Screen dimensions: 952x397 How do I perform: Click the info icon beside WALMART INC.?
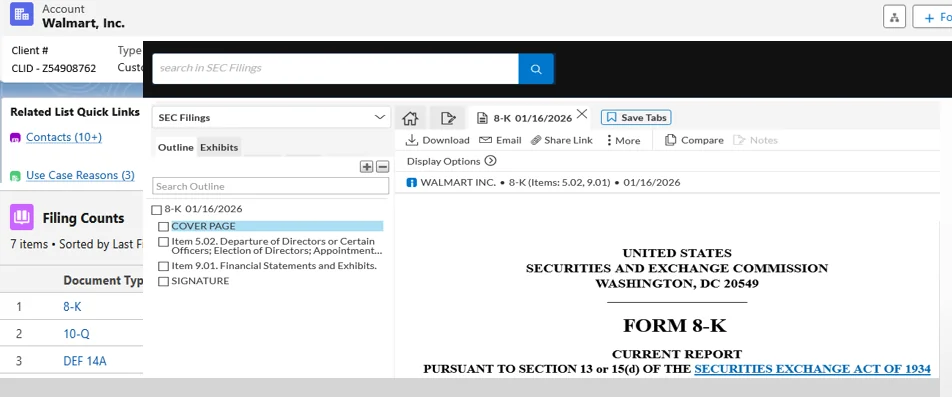point(412,182)
